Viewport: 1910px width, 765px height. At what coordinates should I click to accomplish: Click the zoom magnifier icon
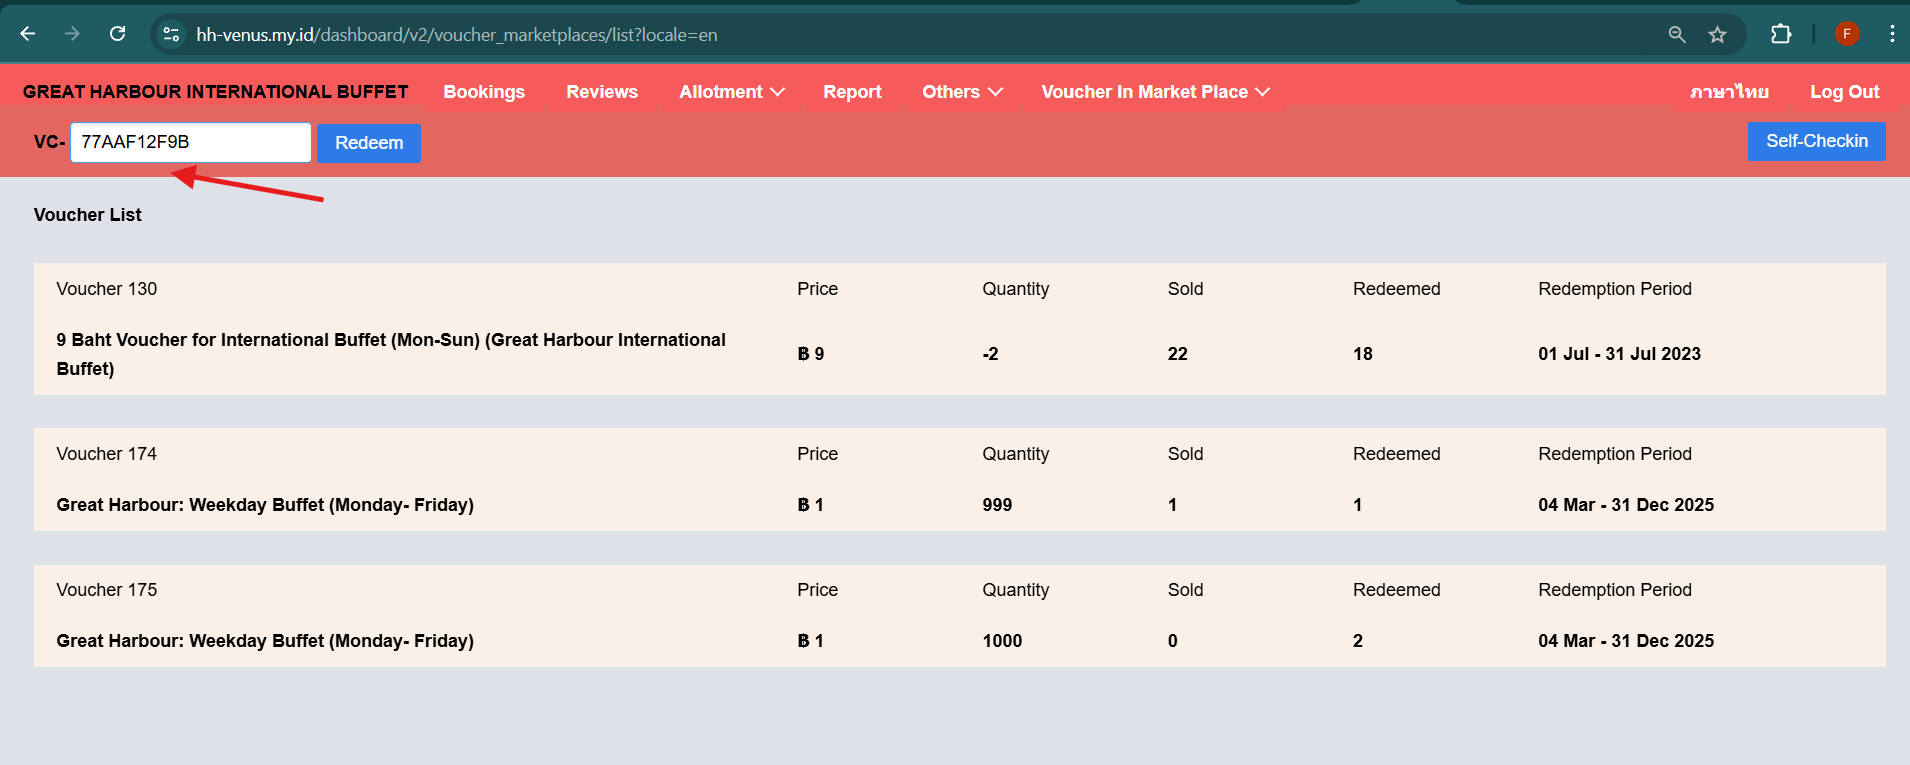(x=1677, y=34)
